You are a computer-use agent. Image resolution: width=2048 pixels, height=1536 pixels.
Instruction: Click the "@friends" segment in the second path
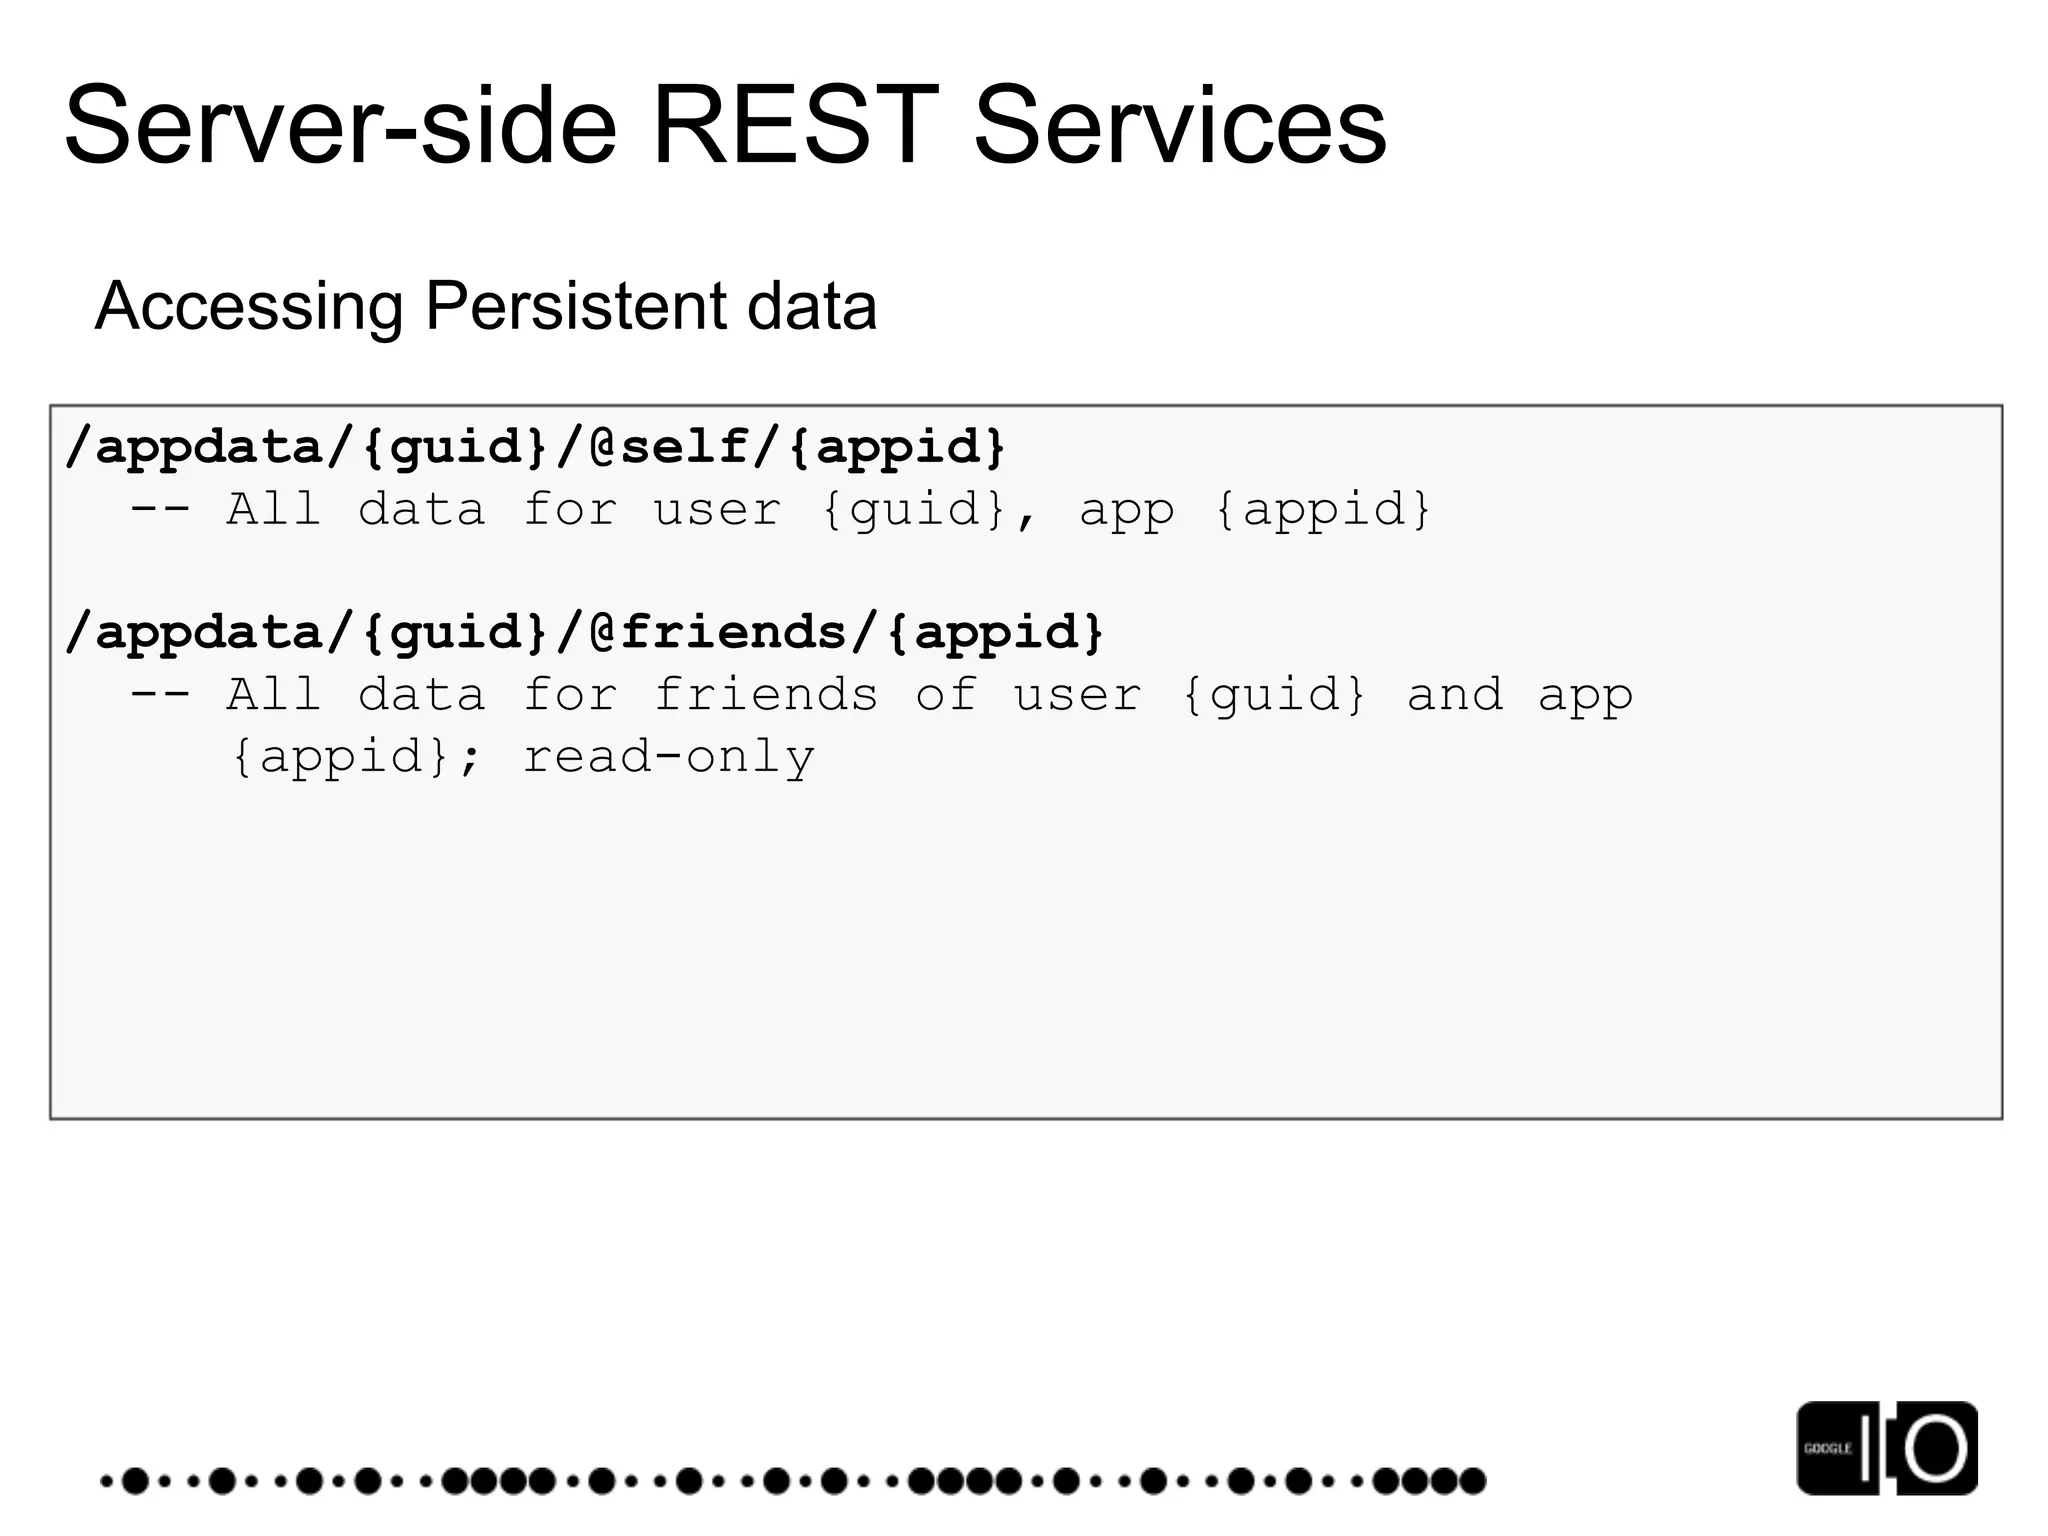[x=717, y=632]
